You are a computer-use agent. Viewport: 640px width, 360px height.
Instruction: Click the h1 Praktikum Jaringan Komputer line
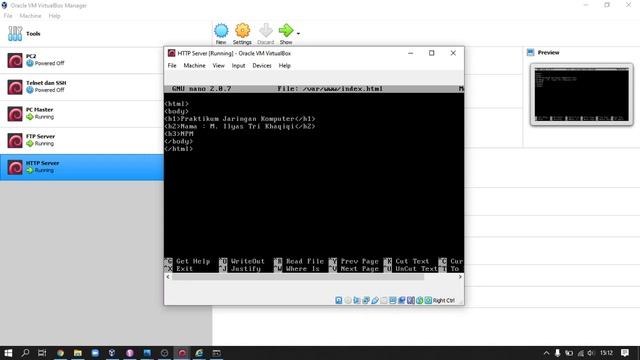[240, 119]
